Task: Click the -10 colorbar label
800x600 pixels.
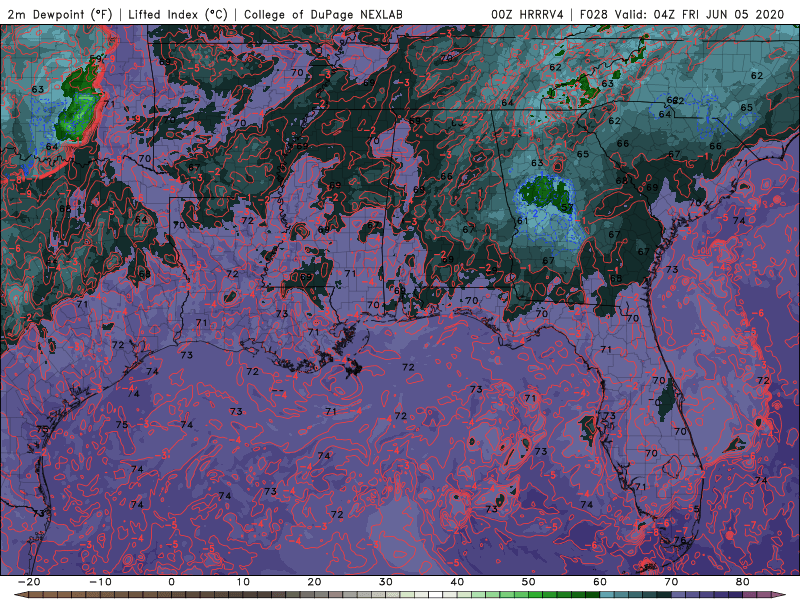Action: click(x=100, y=582)
